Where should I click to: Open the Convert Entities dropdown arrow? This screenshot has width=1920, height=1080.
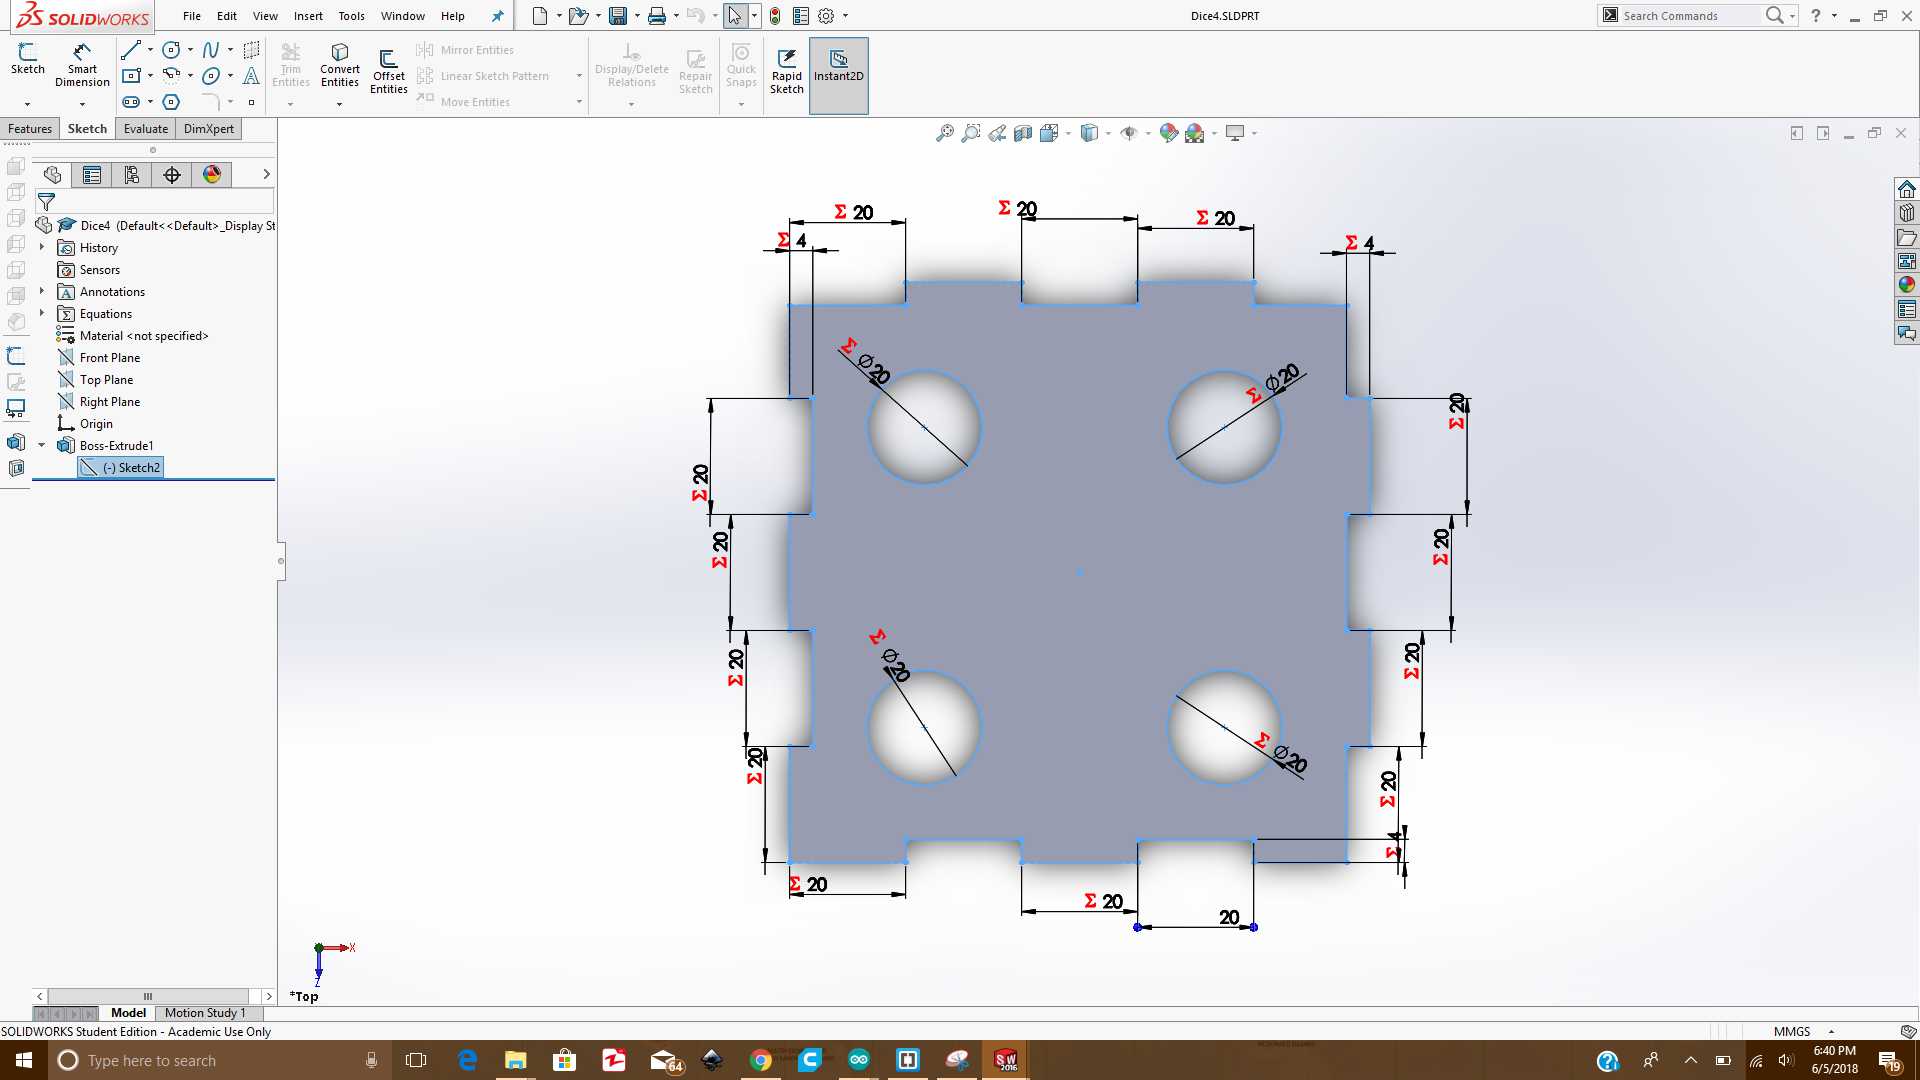tap(339, 104)
